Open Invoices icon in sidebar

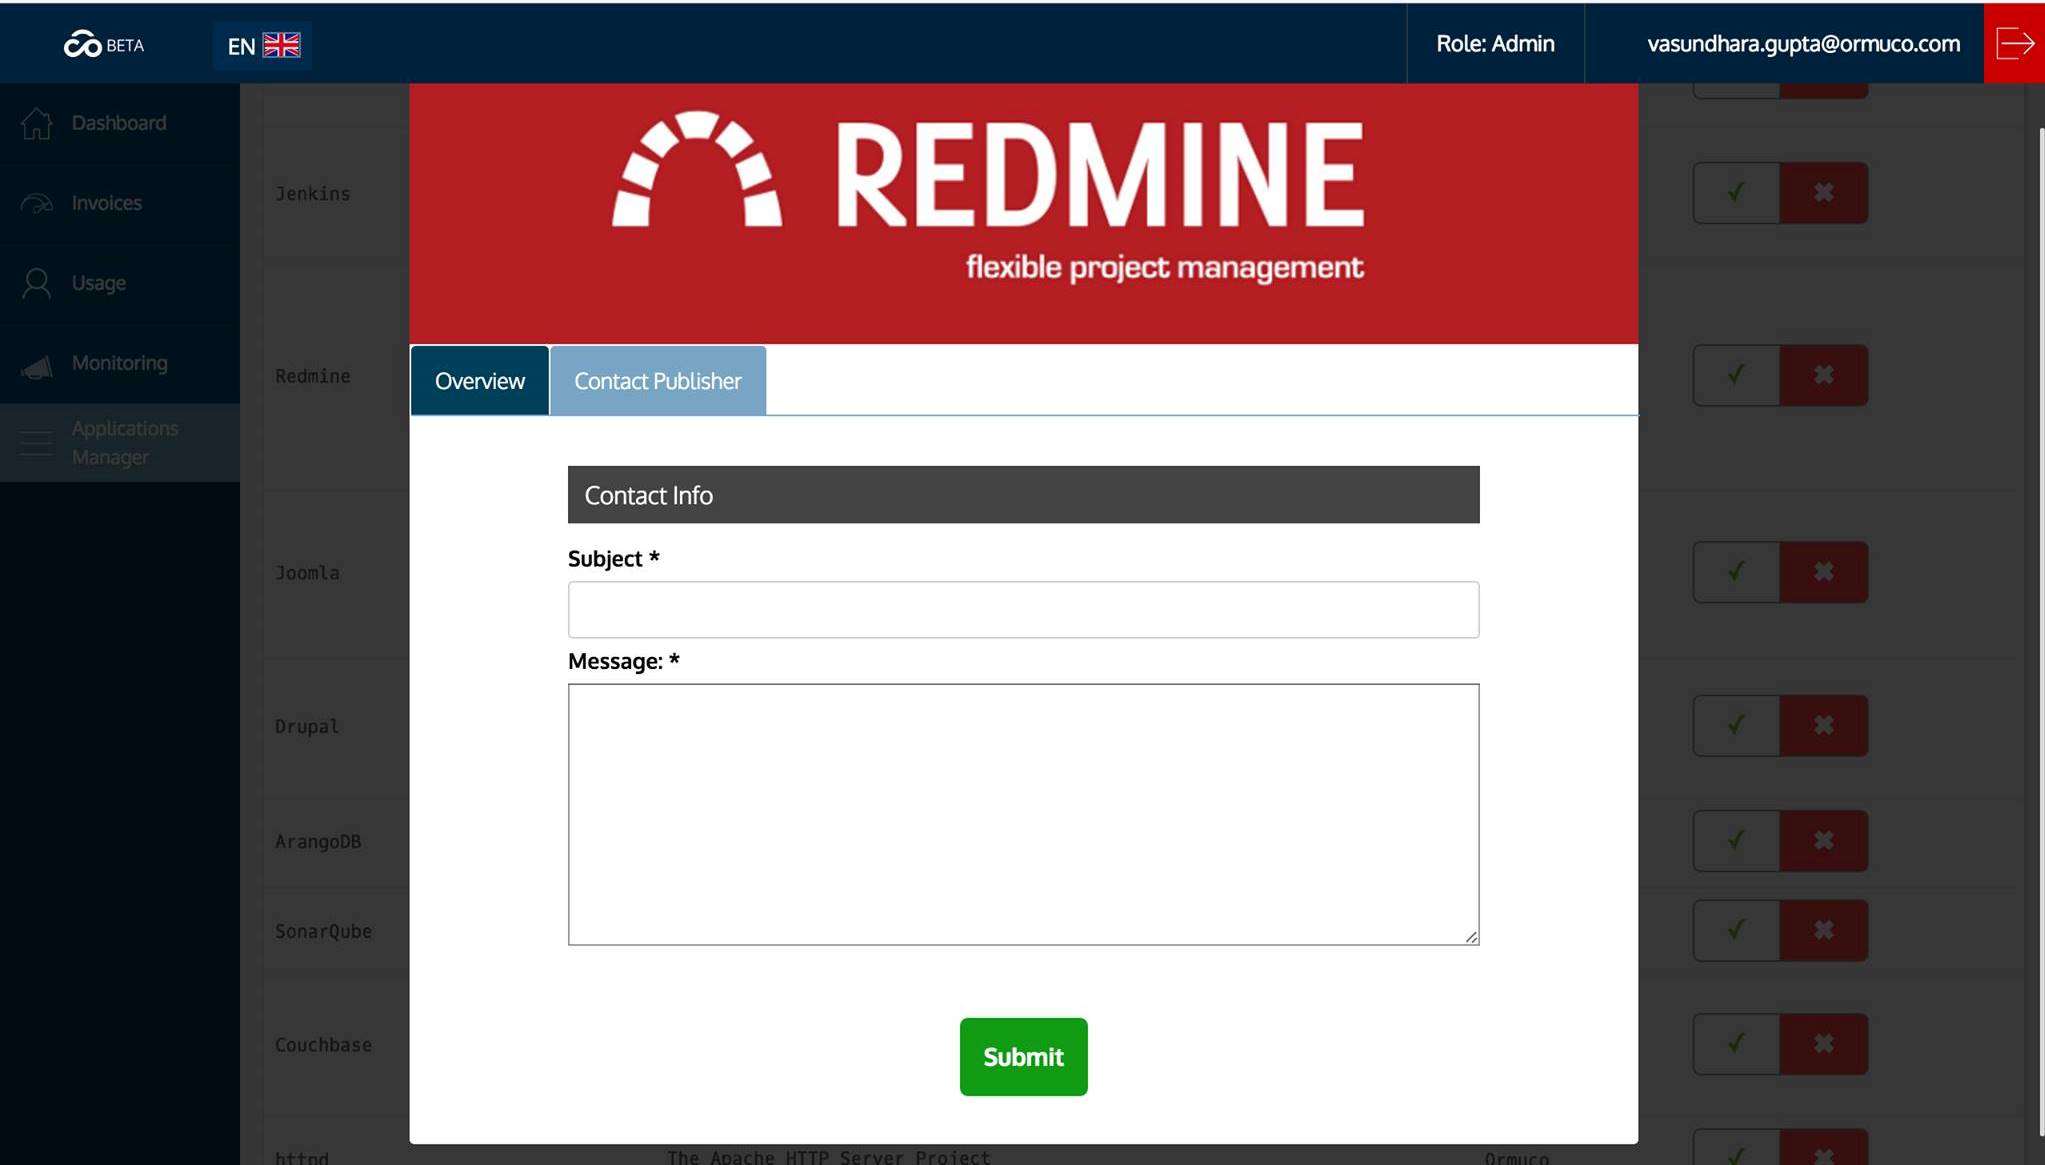(x=37, y=203)
